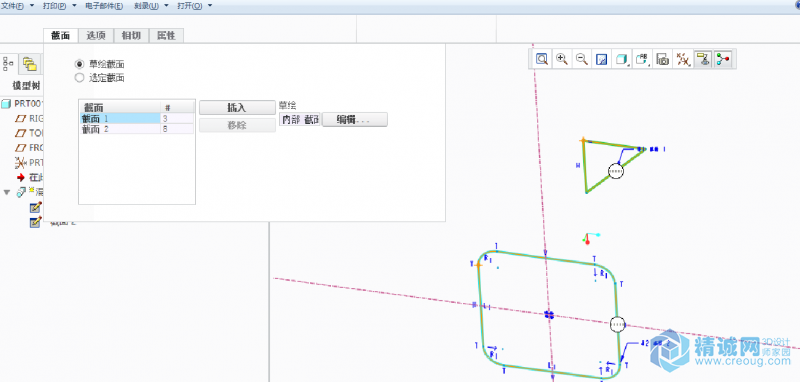Image resolution: width=800 pixels, height=382 pixels.
Task: Select the PRT001 part node in tree
Action: click(x=23, y=104)
